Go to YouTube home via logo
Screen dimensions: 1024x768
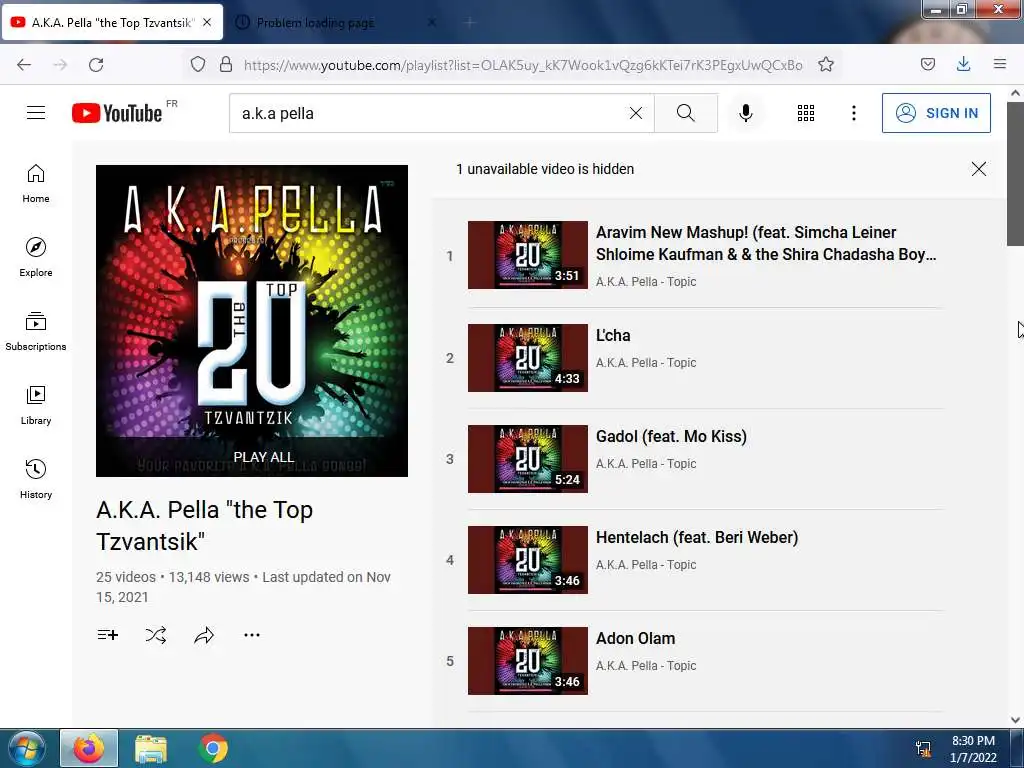tap(117, 113)
